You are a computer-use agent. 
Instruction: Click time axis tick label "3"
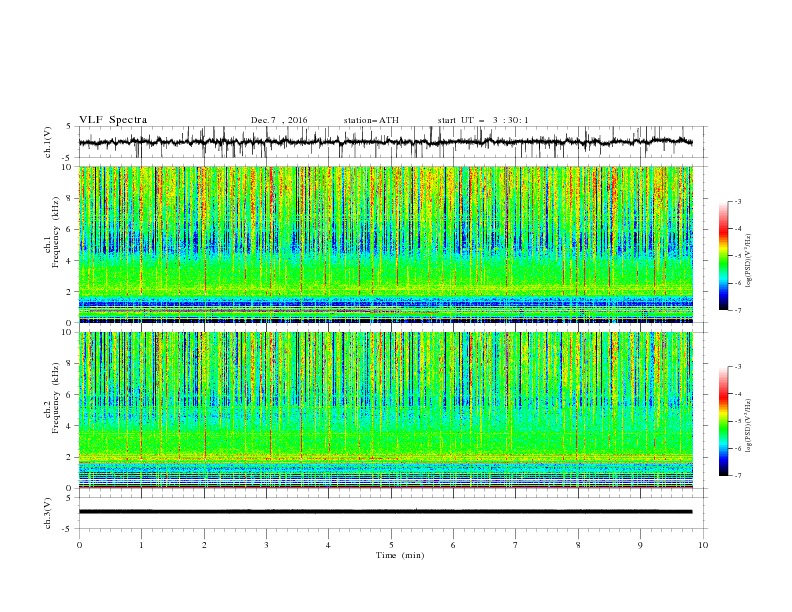point(266,545)
